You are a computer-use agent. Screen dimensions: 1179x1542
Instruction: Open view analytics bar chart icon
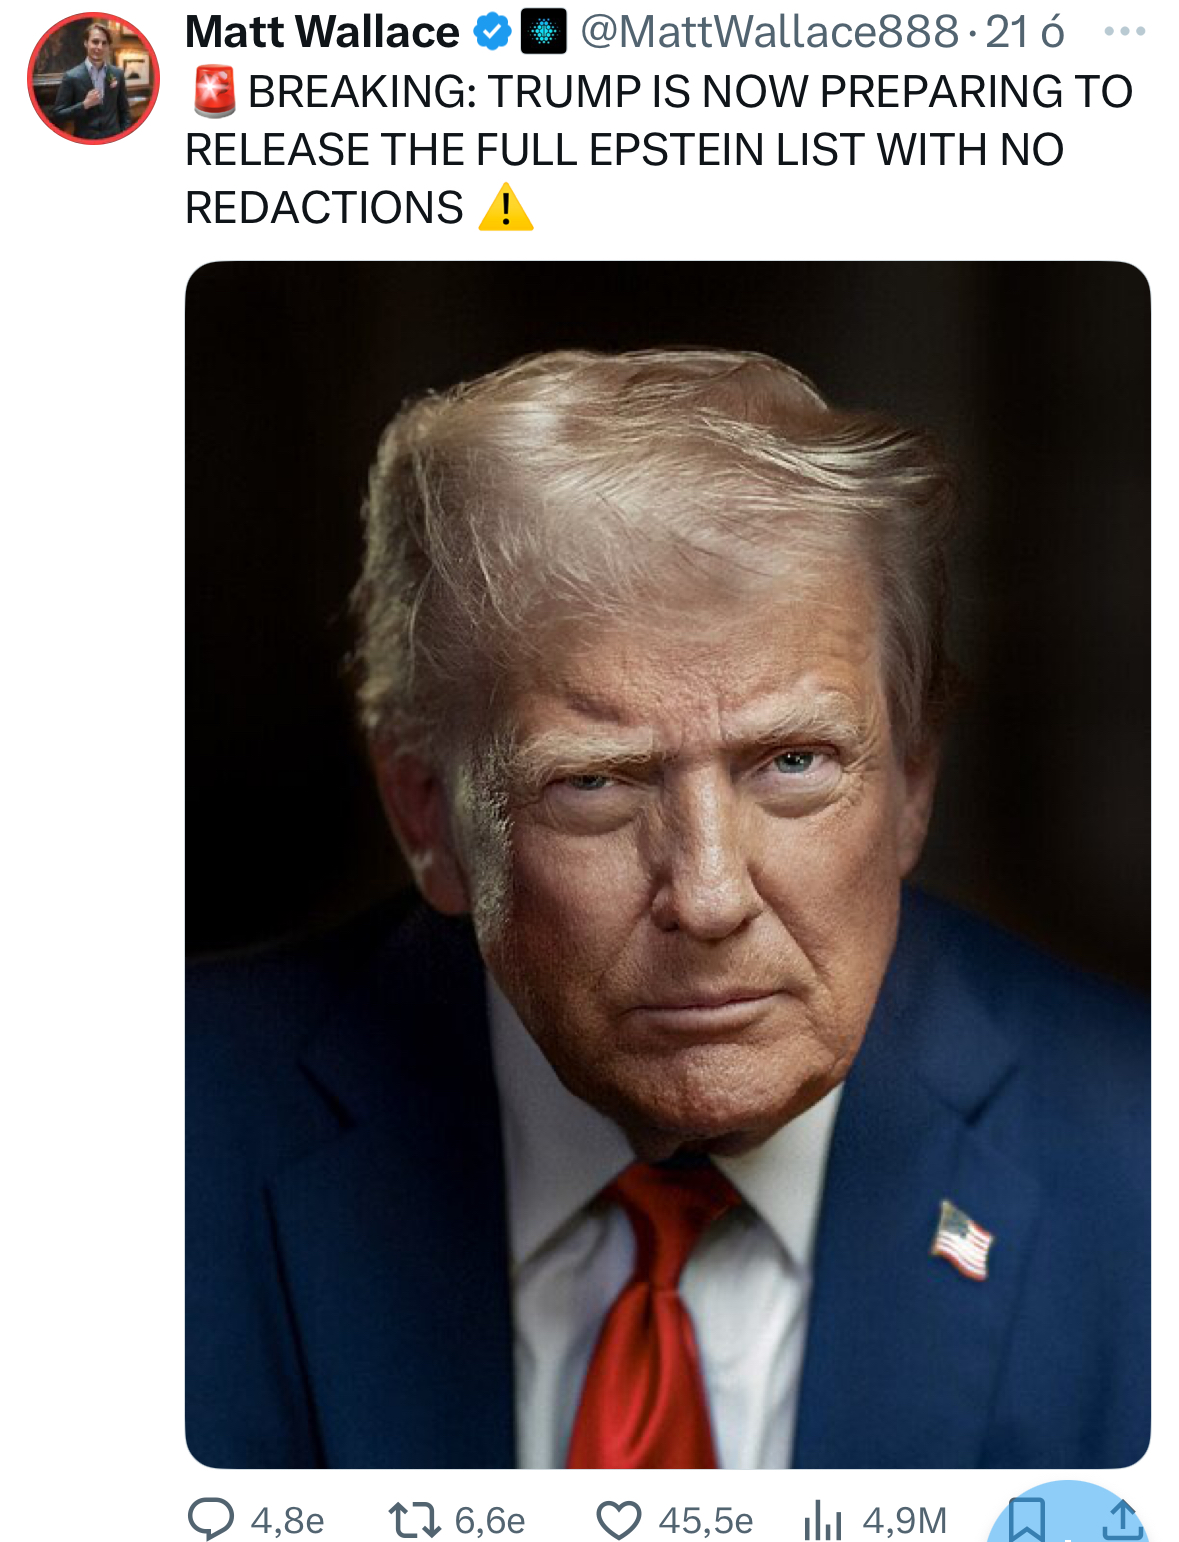tap(822, 1521)
